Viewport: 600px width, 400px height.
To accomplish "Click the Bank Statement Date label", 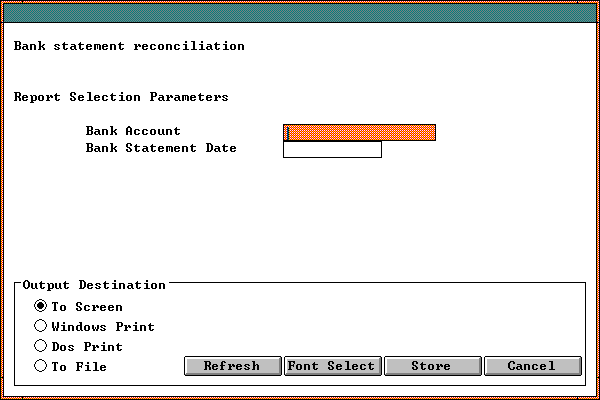I will 161,148.
